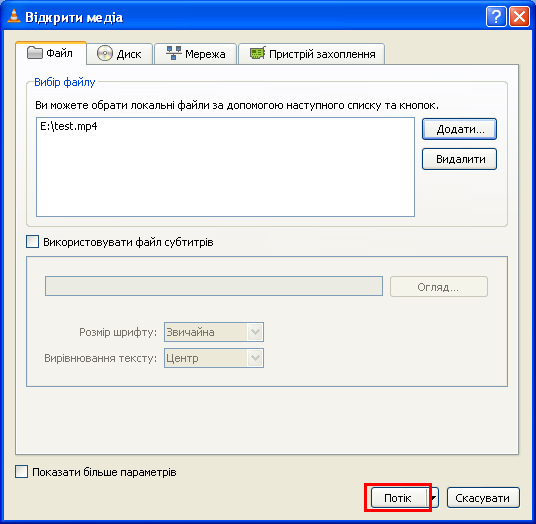Image resolution: width=536 pixels, height=524 pixels.
Task: Open the dropdown arrow next to Потік
Action: 433,498
